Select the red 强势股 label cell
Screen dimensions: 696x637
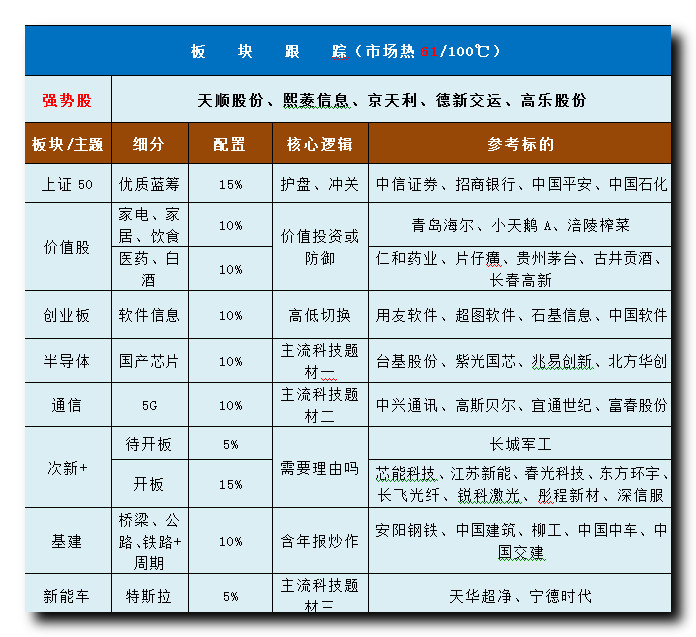point(67,100)
